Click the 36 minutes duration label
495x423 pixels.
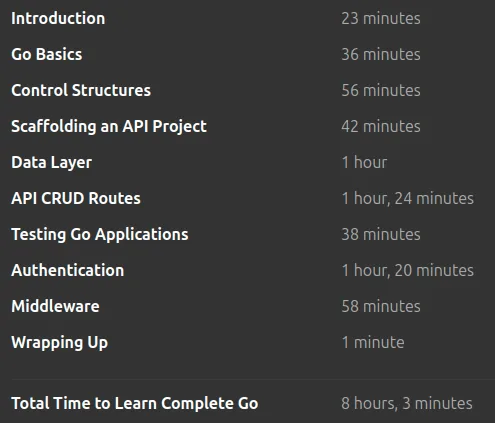(x=381, y=54)
